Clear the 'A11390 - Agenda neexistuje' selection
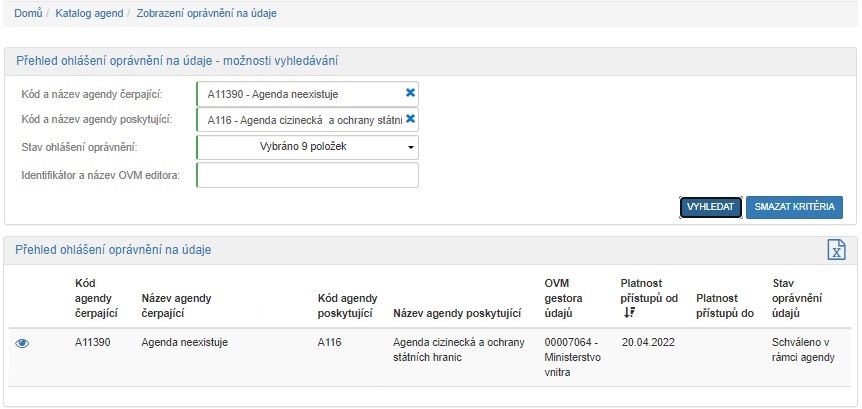This screenshot has width=862, height=409. pyautogui.click(x=410, y=93)
